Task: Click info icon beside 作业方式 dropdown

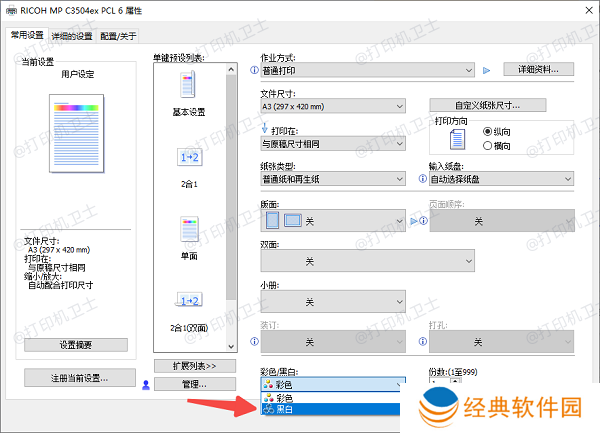Action: tap(254, 70)
